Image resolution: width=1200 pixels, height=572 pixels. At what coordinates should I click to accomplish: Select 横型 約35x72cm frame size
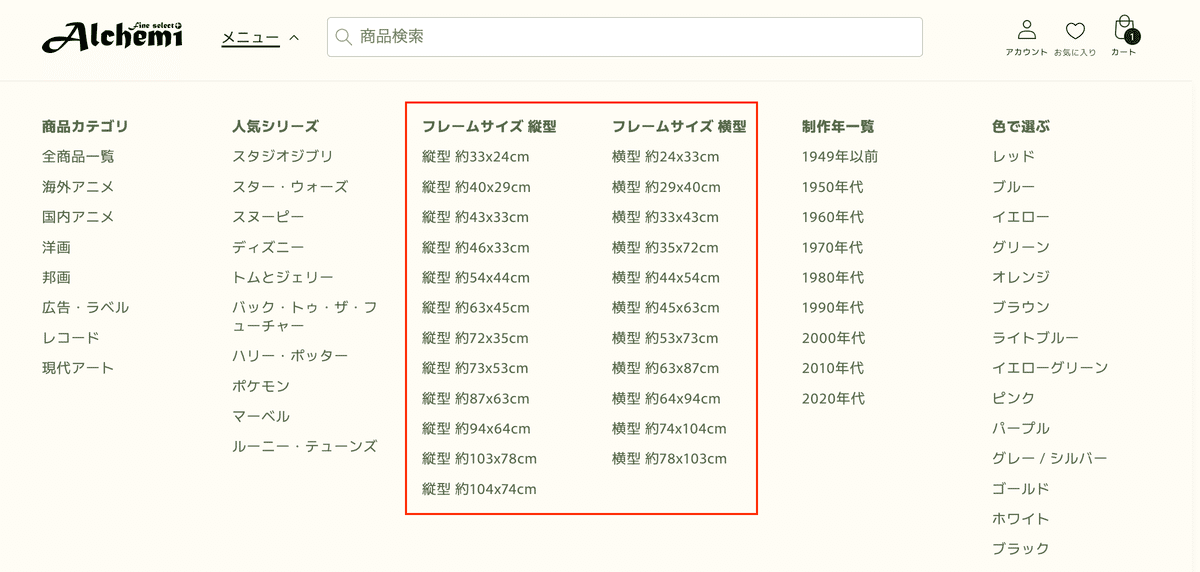pos(665,247)
